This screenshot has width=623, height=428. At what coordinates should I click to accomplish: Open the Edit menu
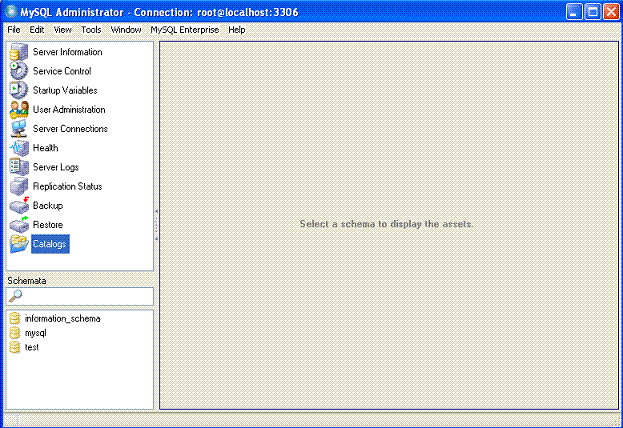click(37, 30)
